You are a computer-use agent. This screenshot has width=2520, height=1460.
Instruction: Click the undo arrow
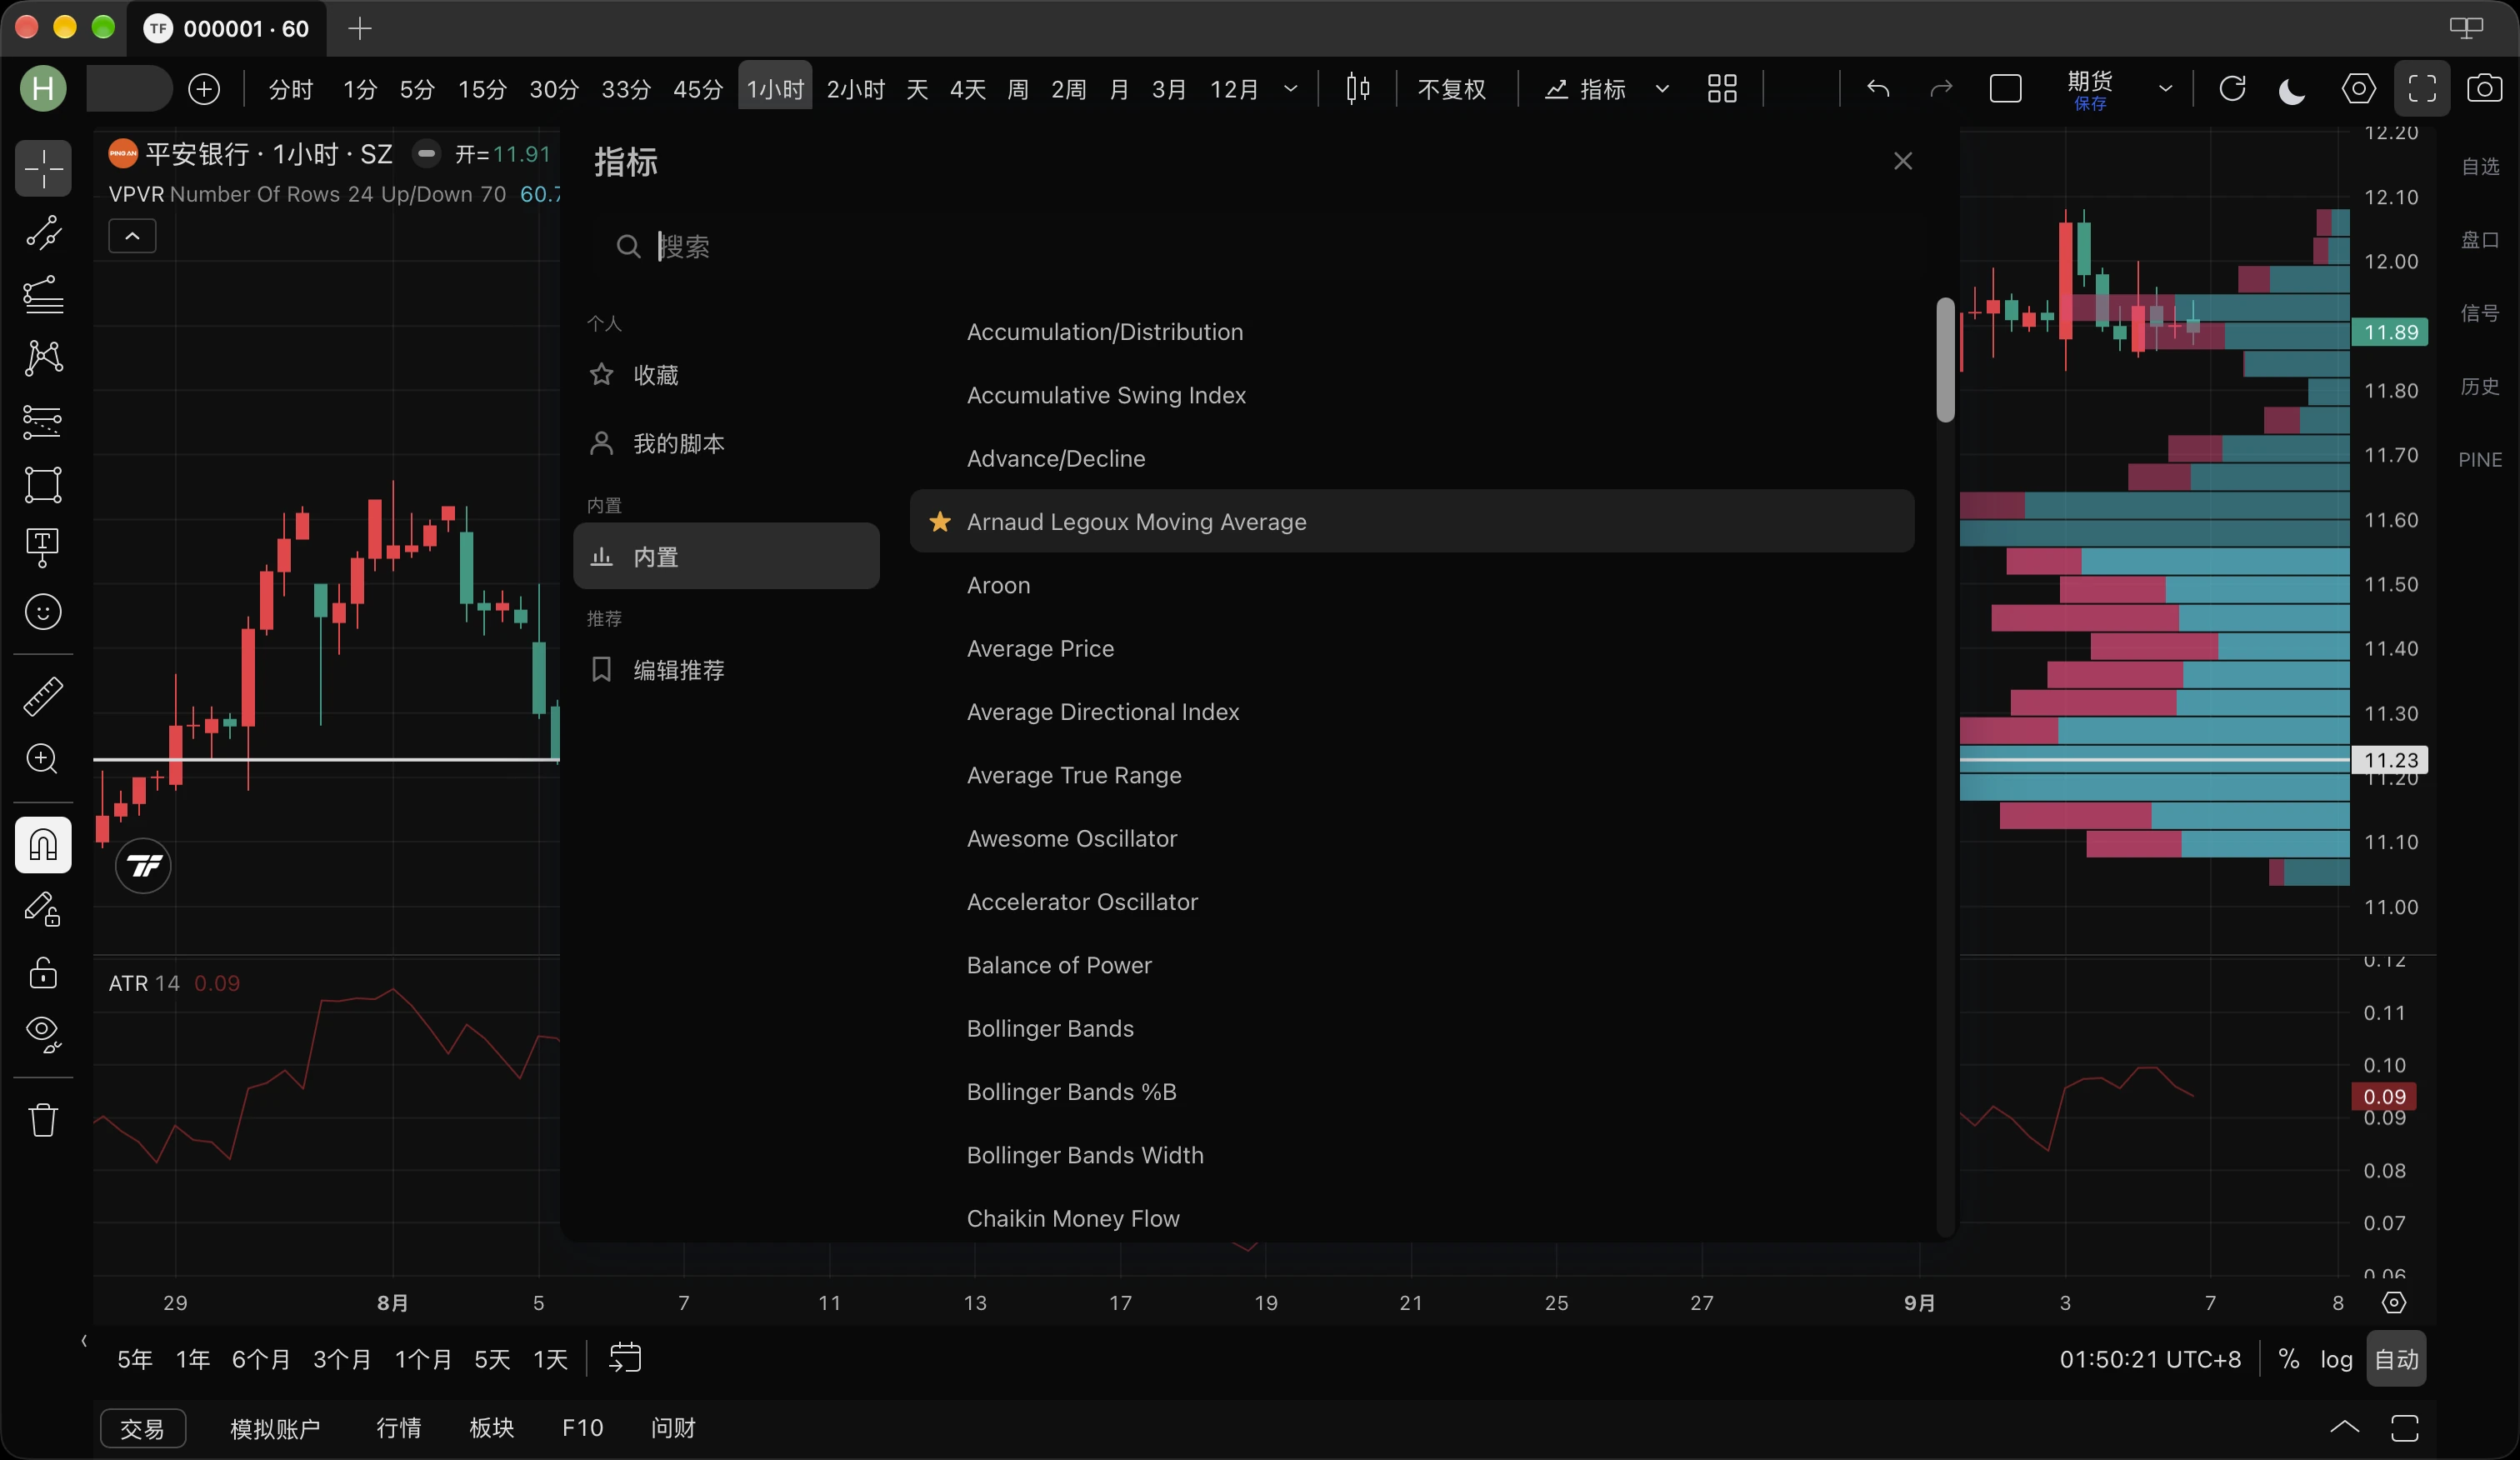coord(1878,89)
